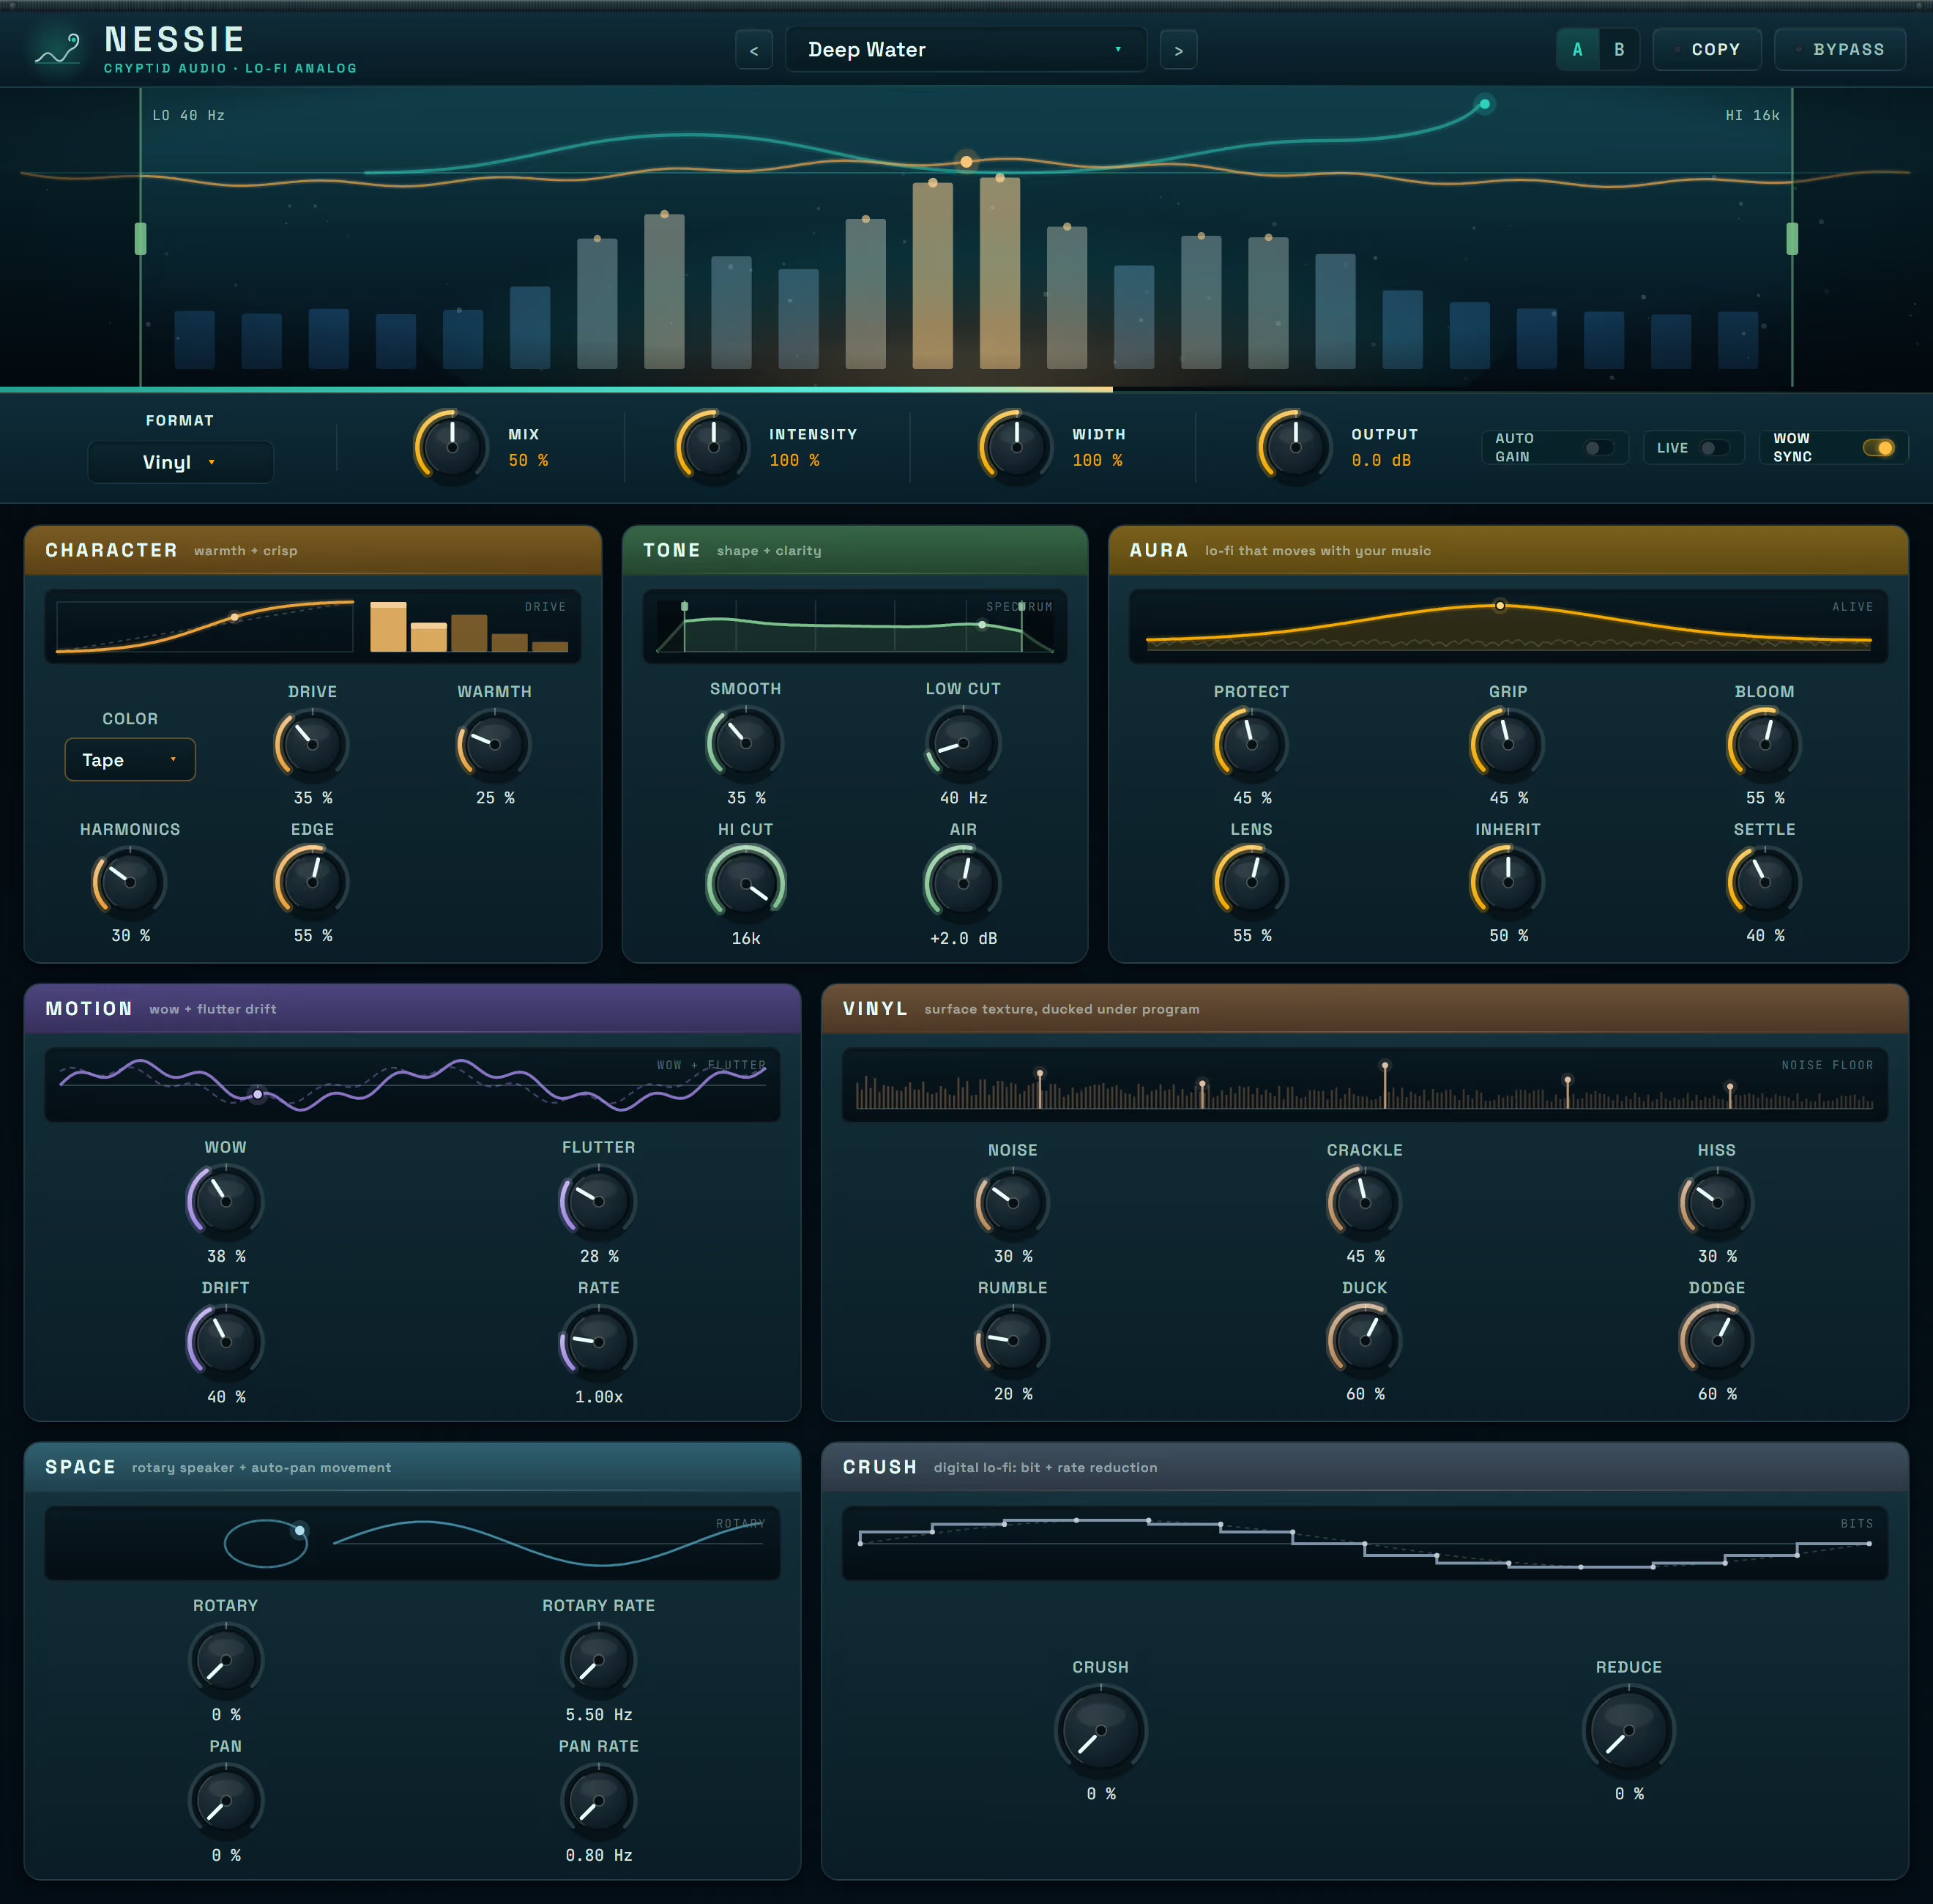
Task: Go to previous preset with left arrow
Action: tap(754, 50)
